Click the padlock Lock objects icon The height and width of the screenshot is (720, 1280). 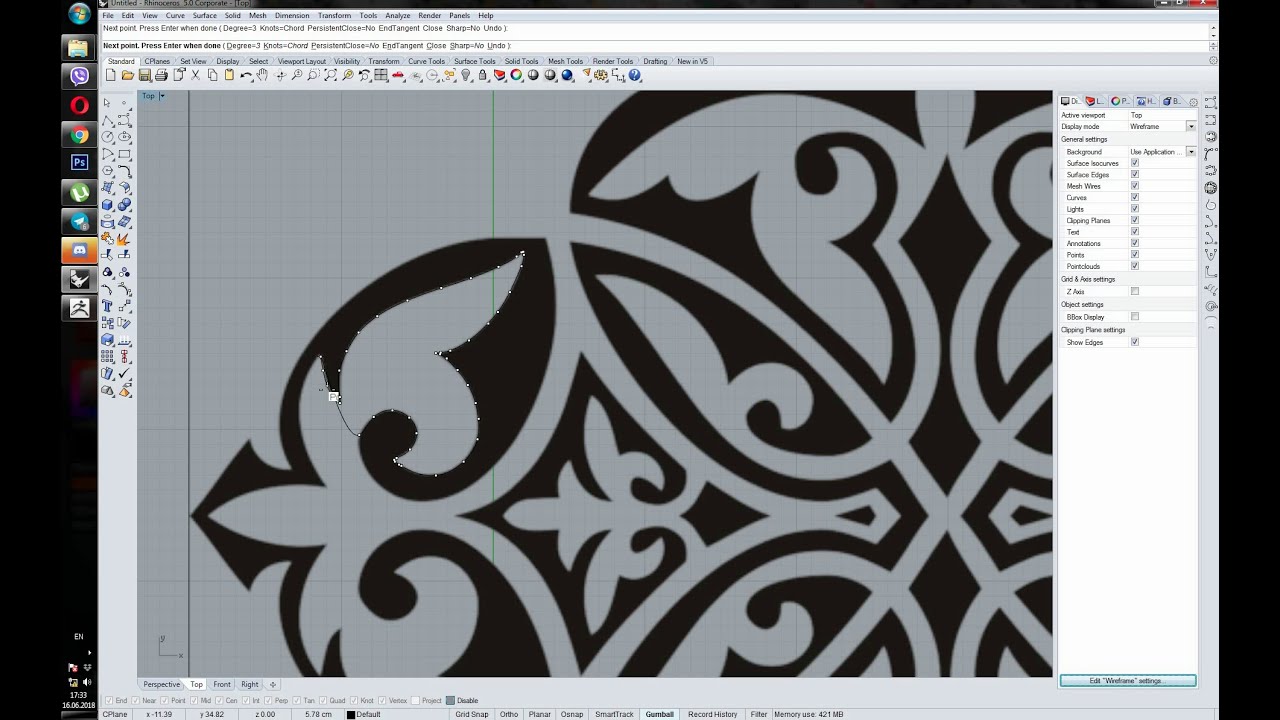(483, 75)
